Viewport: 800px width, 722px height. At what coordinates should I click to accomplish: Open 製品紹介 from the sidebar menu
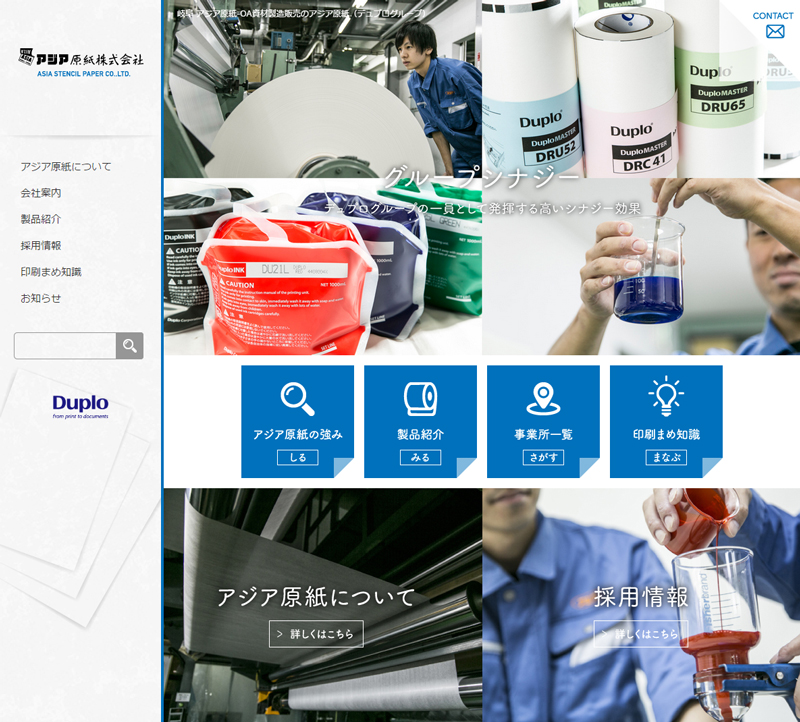tap(41, 219)
